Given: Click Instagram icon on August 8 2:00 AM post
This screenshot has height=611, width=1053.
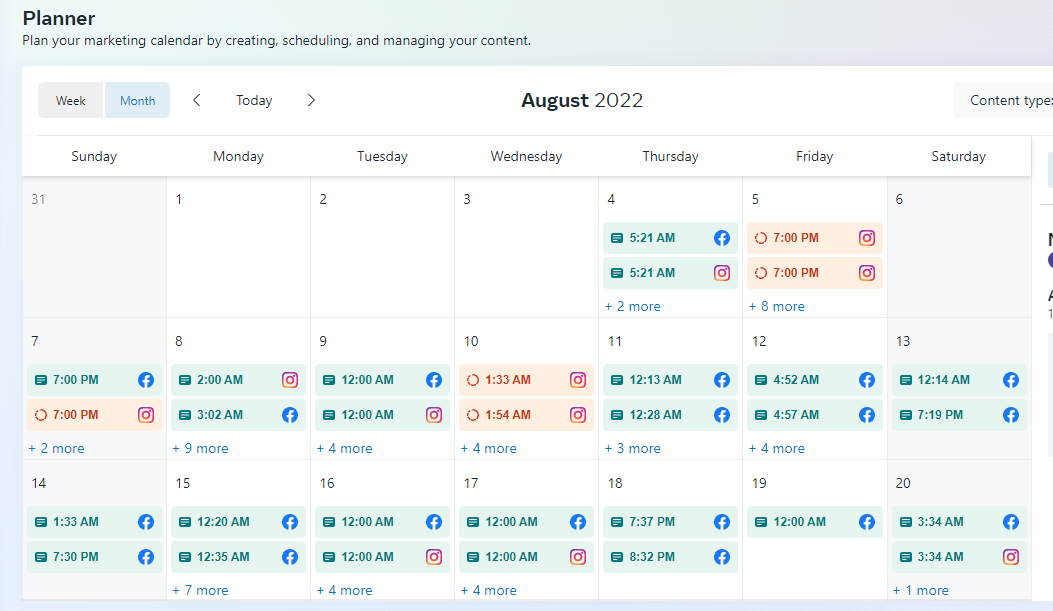Looking at the screenshot, I should pyautogui.click(x=290, y=380).
